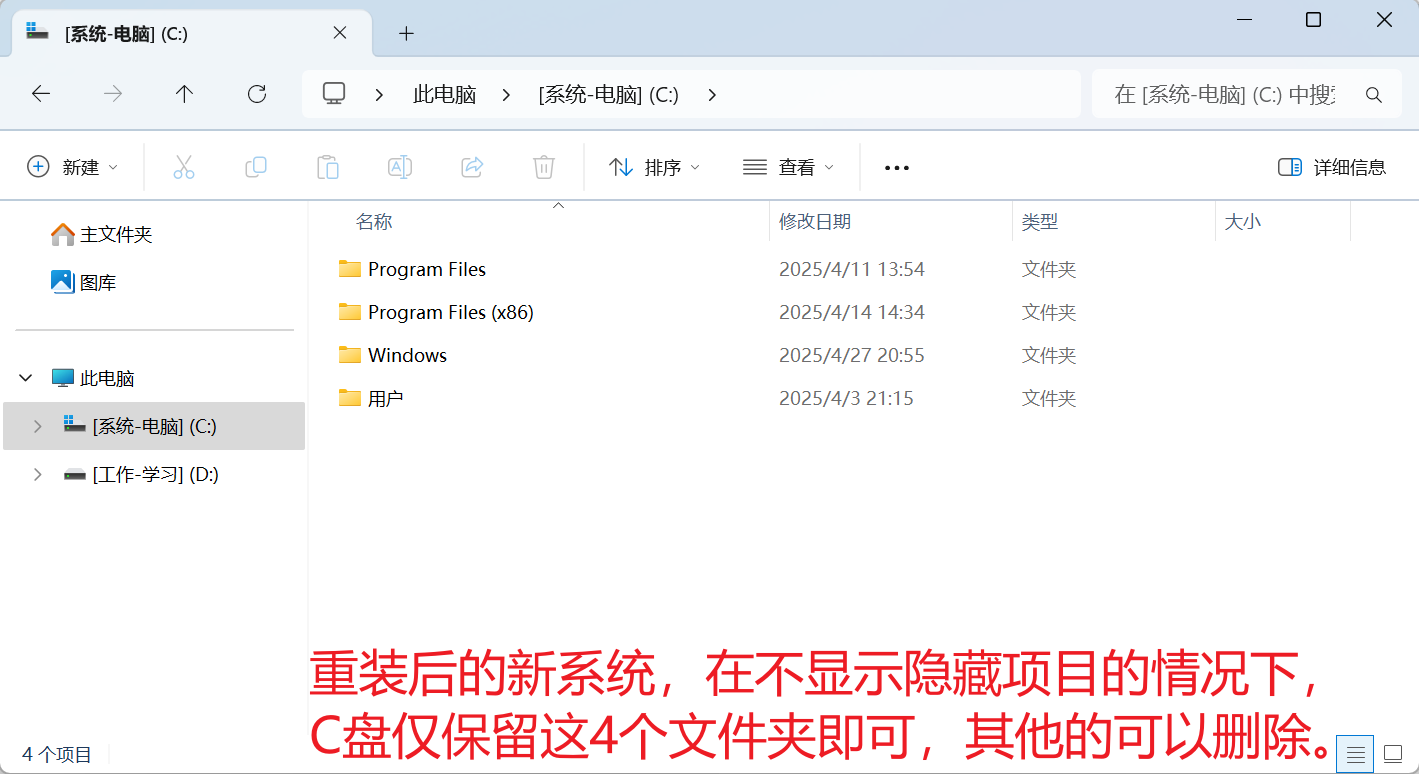Screen dimensions: 1419x774
Task: Switch to the large thumbnails view icon
Action: coord(1393,754)
